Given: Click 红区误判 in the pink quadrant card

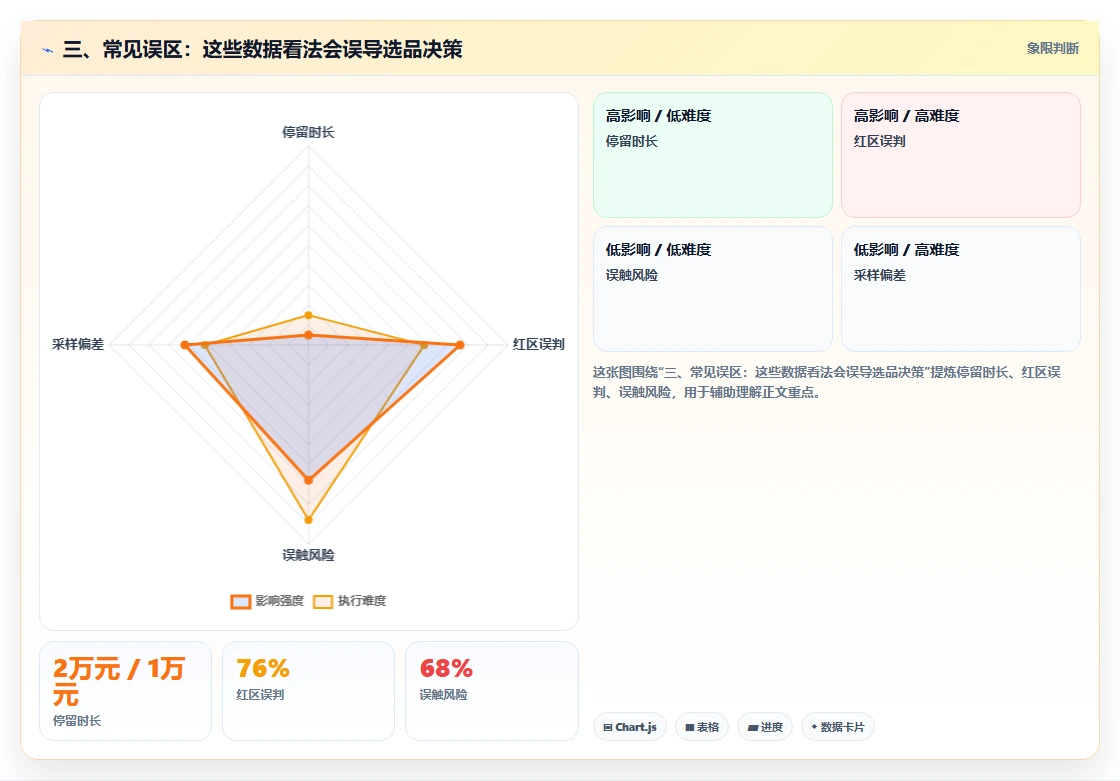Looking at the screenshot, I should (x=879, y=141).
